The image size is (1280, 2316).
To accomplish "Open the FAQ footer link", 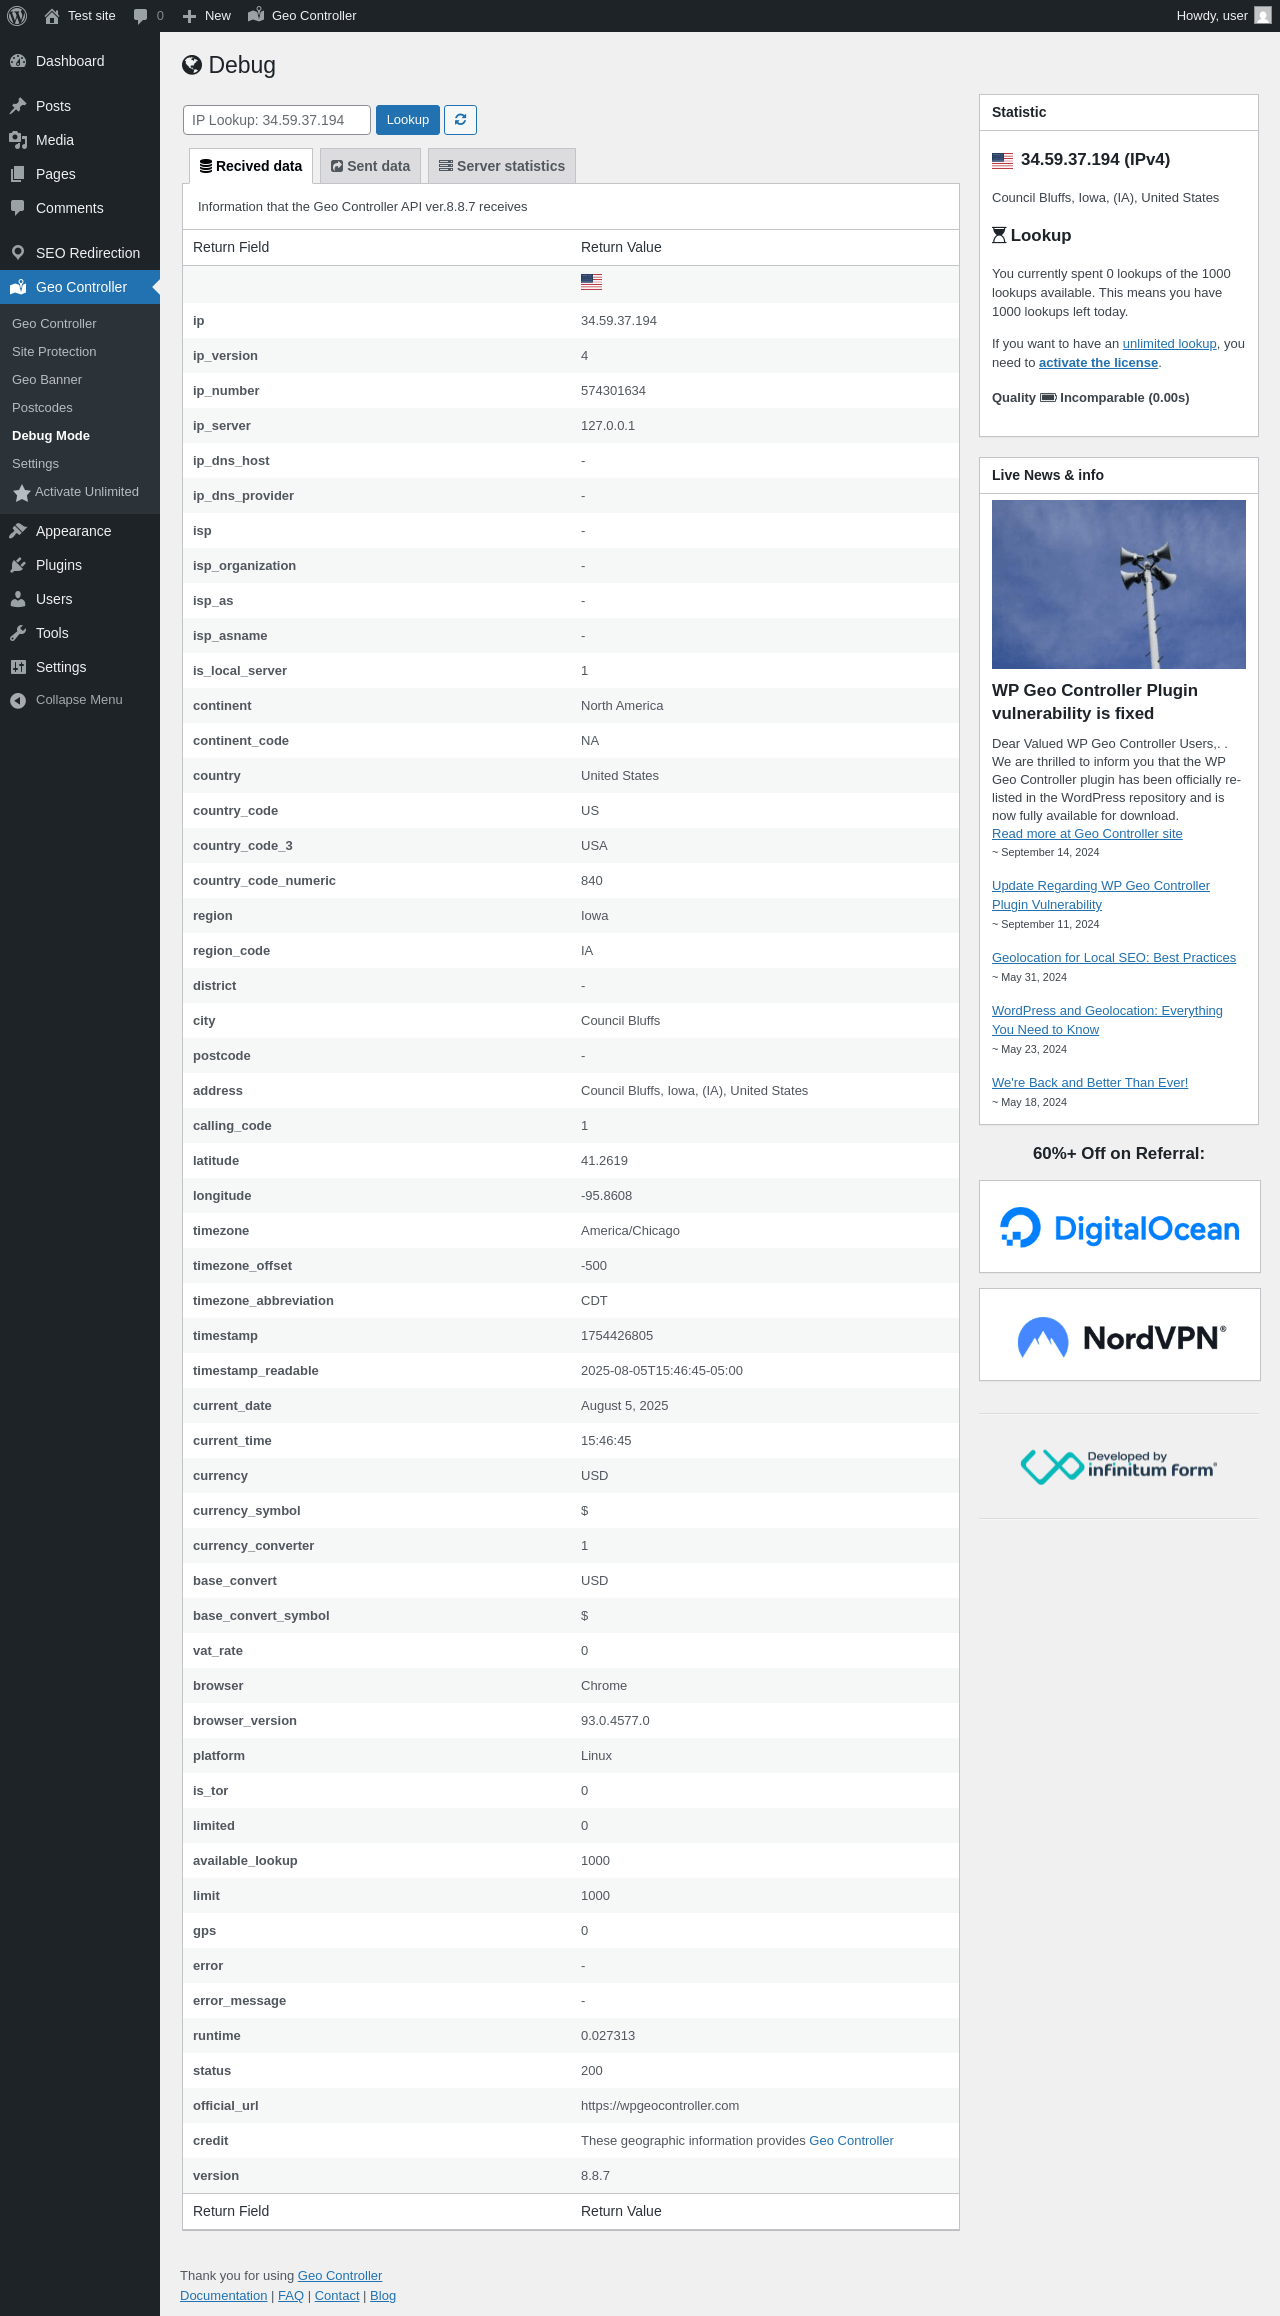I will coord(291,2296).
